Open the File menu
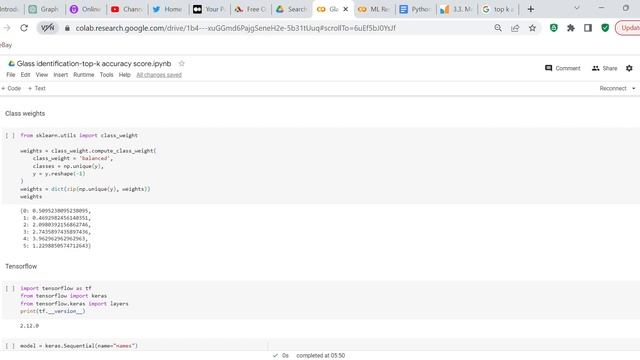The width and height of the screenshot is (640, 360). 11,75
